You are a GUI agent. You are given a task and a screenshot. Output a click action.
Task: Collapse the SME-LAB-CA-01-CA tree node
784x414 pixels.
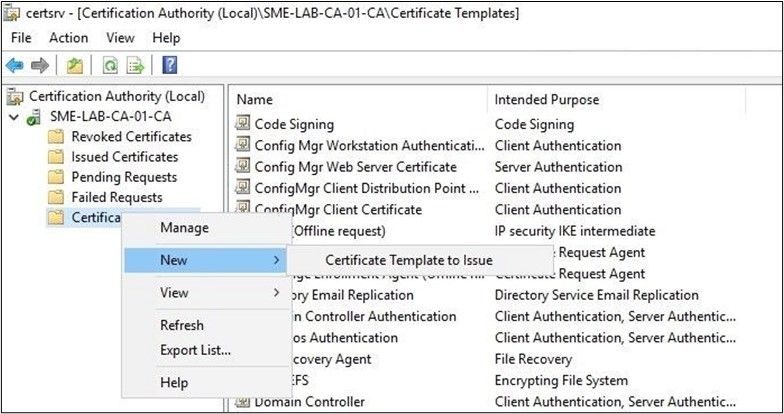tap(14, 118)
